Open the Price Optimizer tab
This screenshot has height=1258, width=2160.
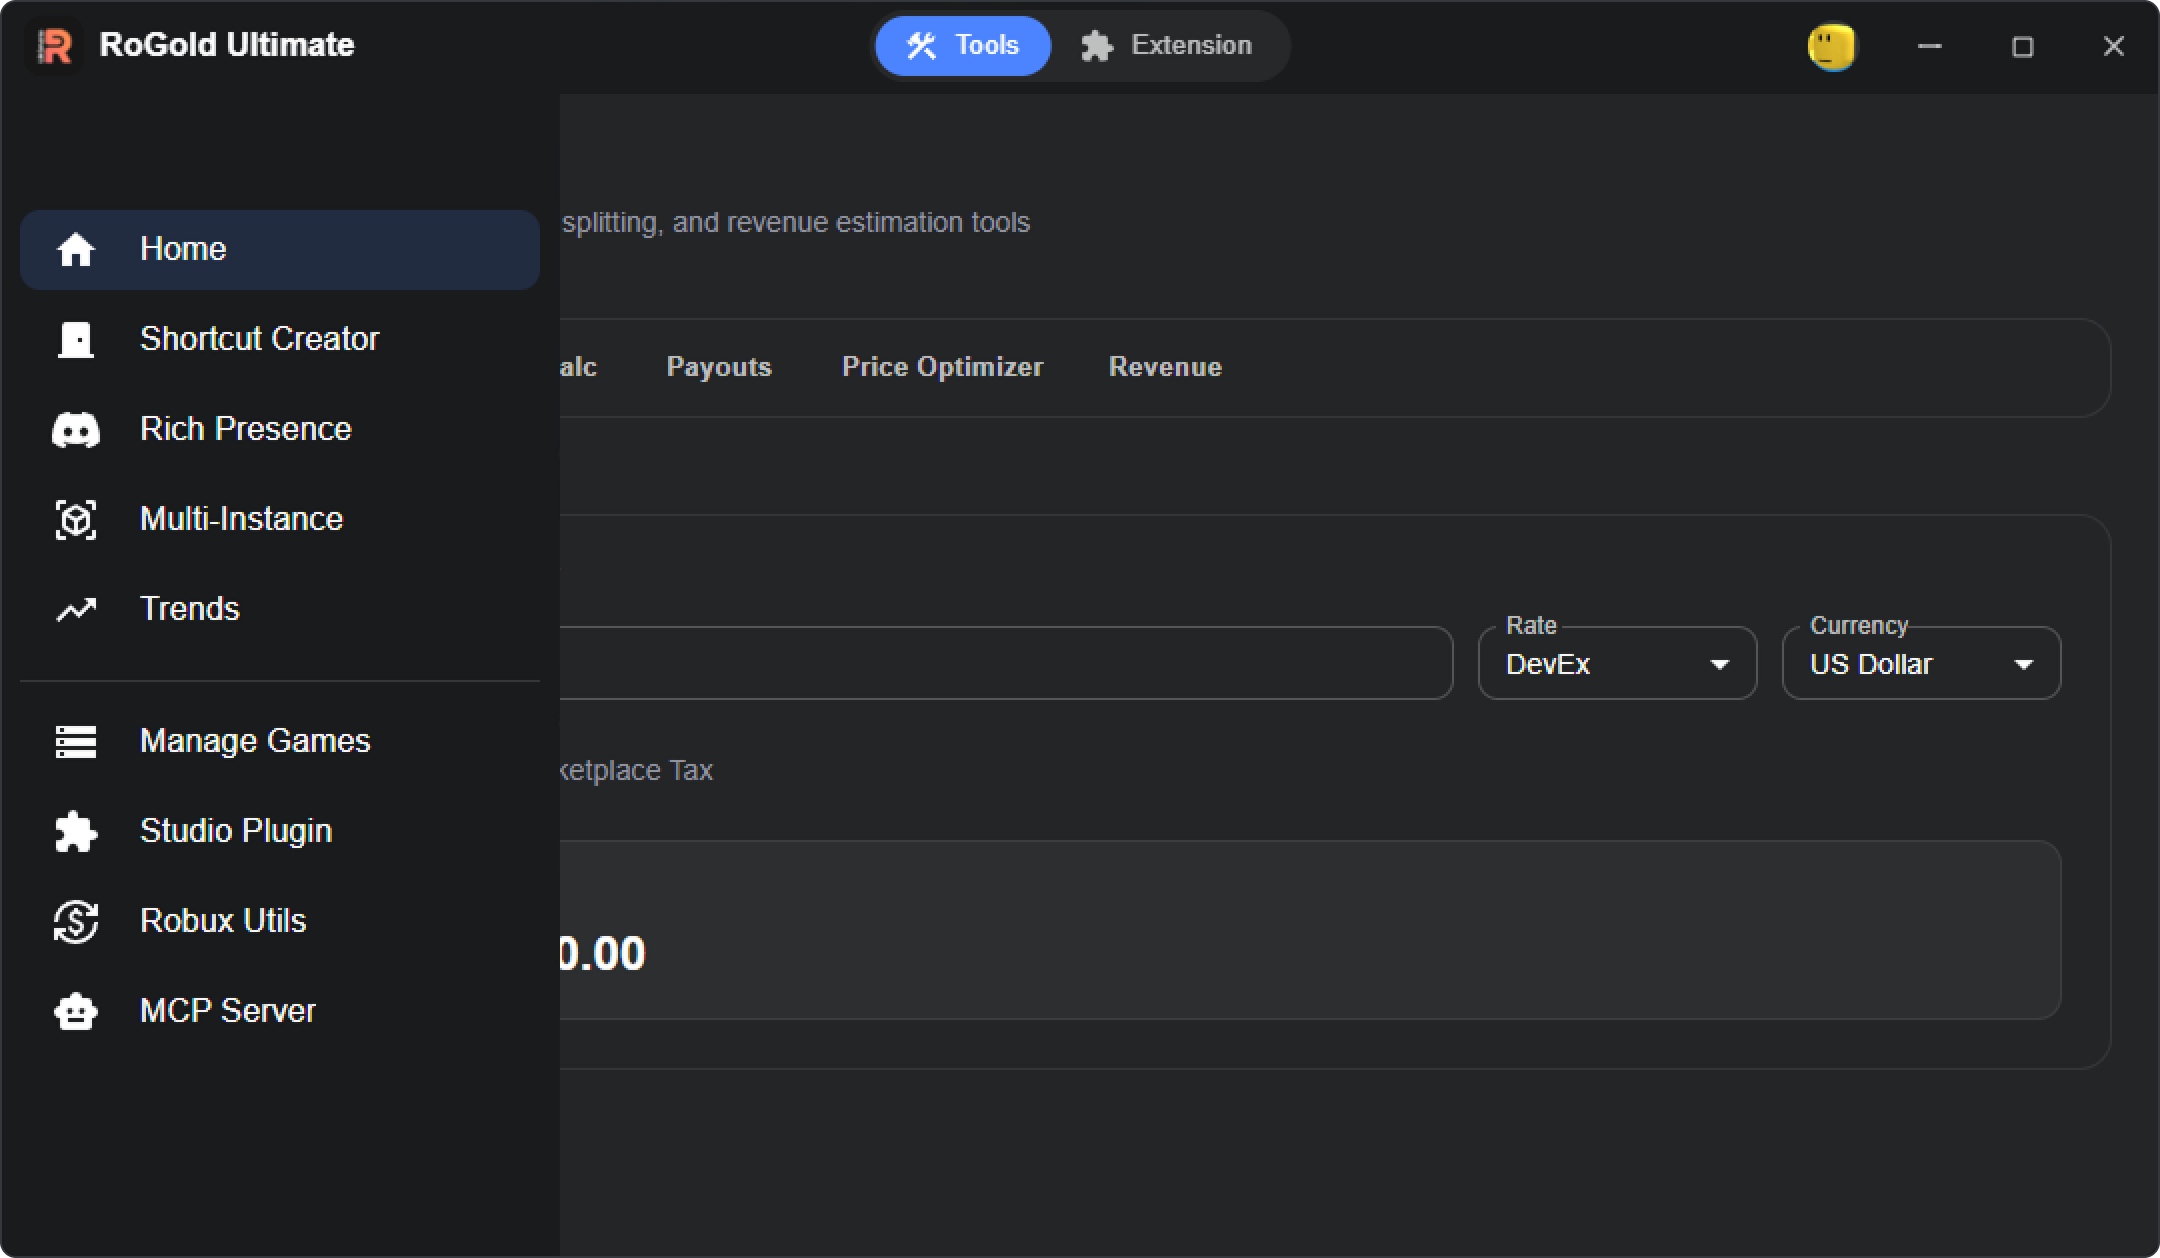point(942,367)
